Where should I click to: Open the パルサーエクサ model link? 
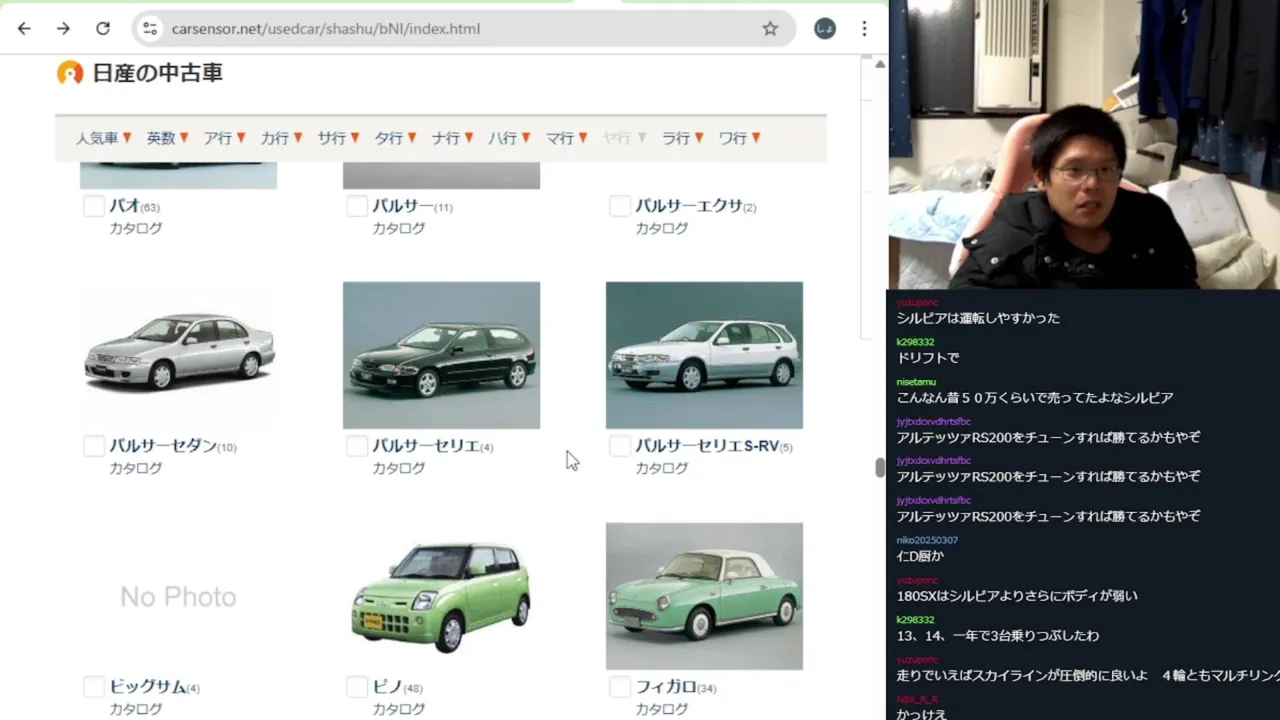pyautogui.click(x=689, y=206)
